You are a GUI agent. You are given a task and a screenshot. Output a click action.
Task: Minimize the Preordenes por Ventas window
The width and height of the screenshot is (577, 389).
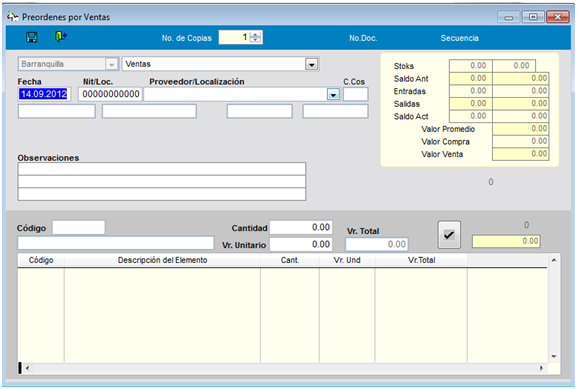point(509,17)
